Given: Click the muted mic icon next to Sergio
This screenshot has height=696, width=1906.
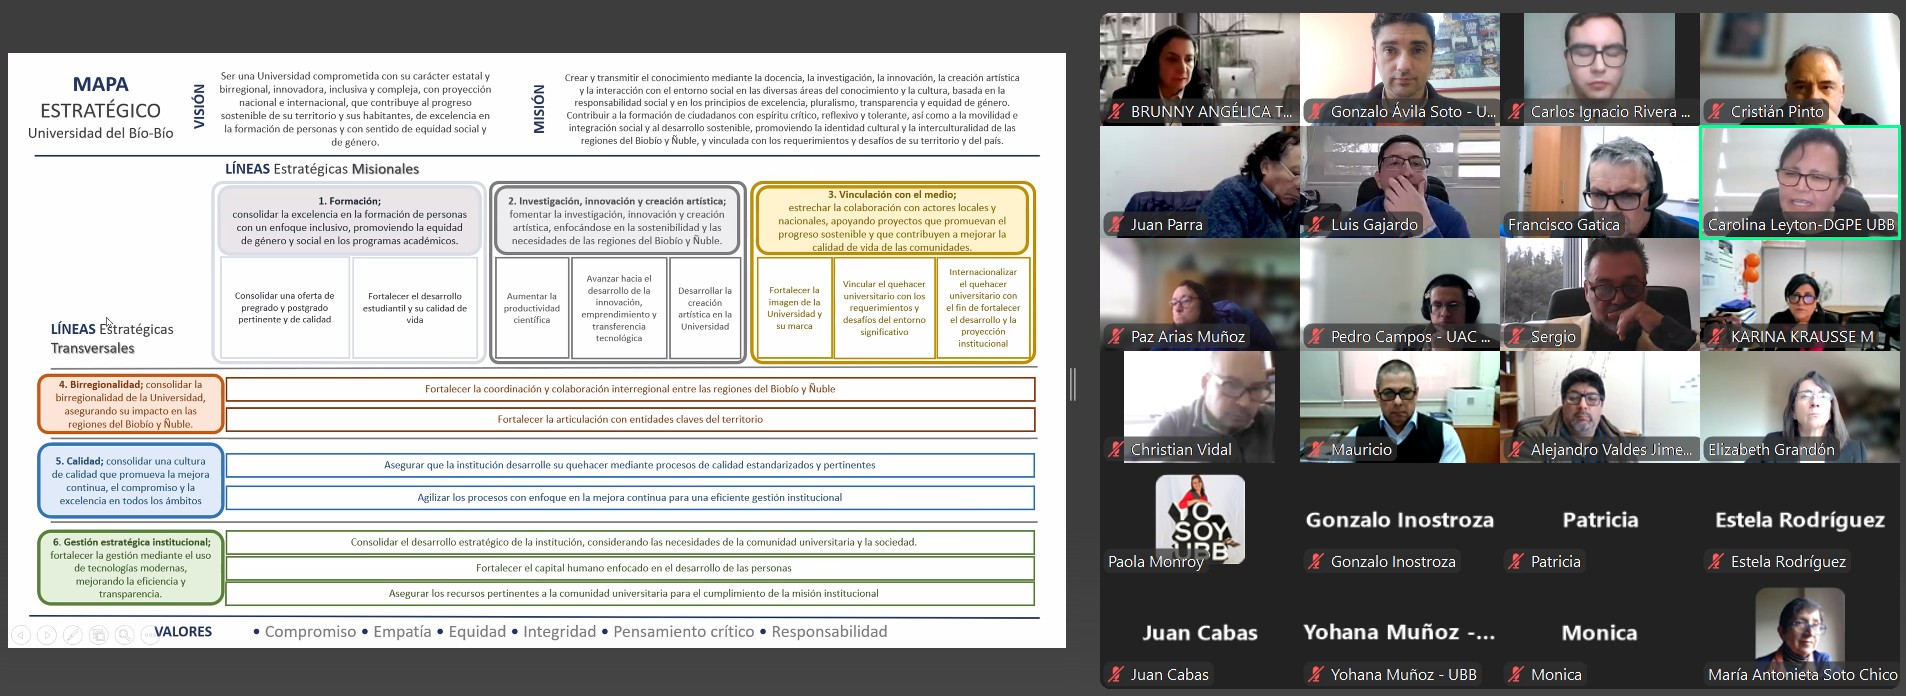Looking at the screenshot, I should pos(1516,337).
